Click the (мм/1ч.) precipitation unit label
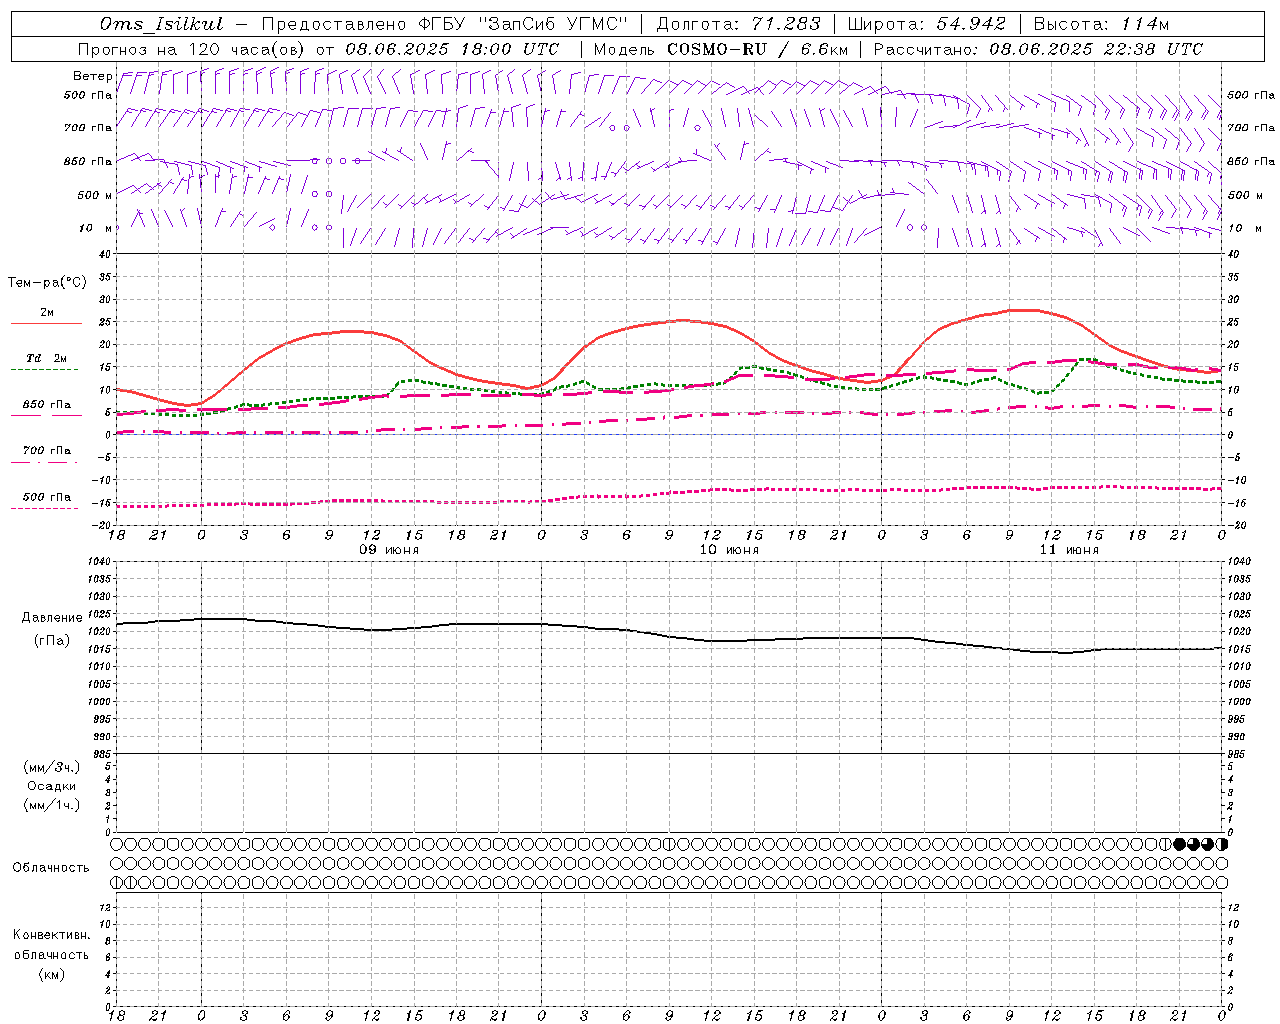Viewport: 1280px width, 1024px height. pos(52,805)
